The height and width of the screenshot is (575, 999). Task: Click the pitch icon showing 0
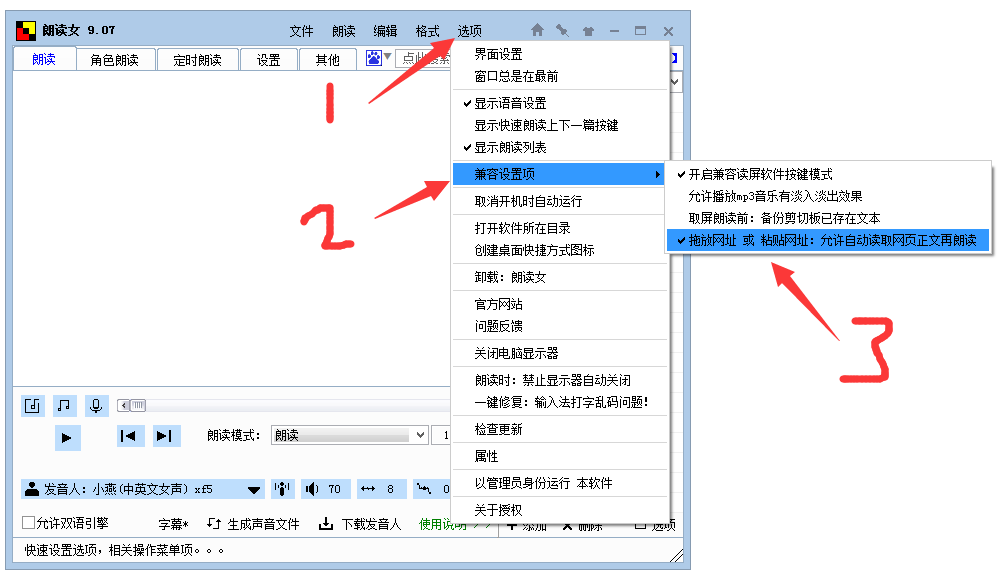tap(424, 489)
